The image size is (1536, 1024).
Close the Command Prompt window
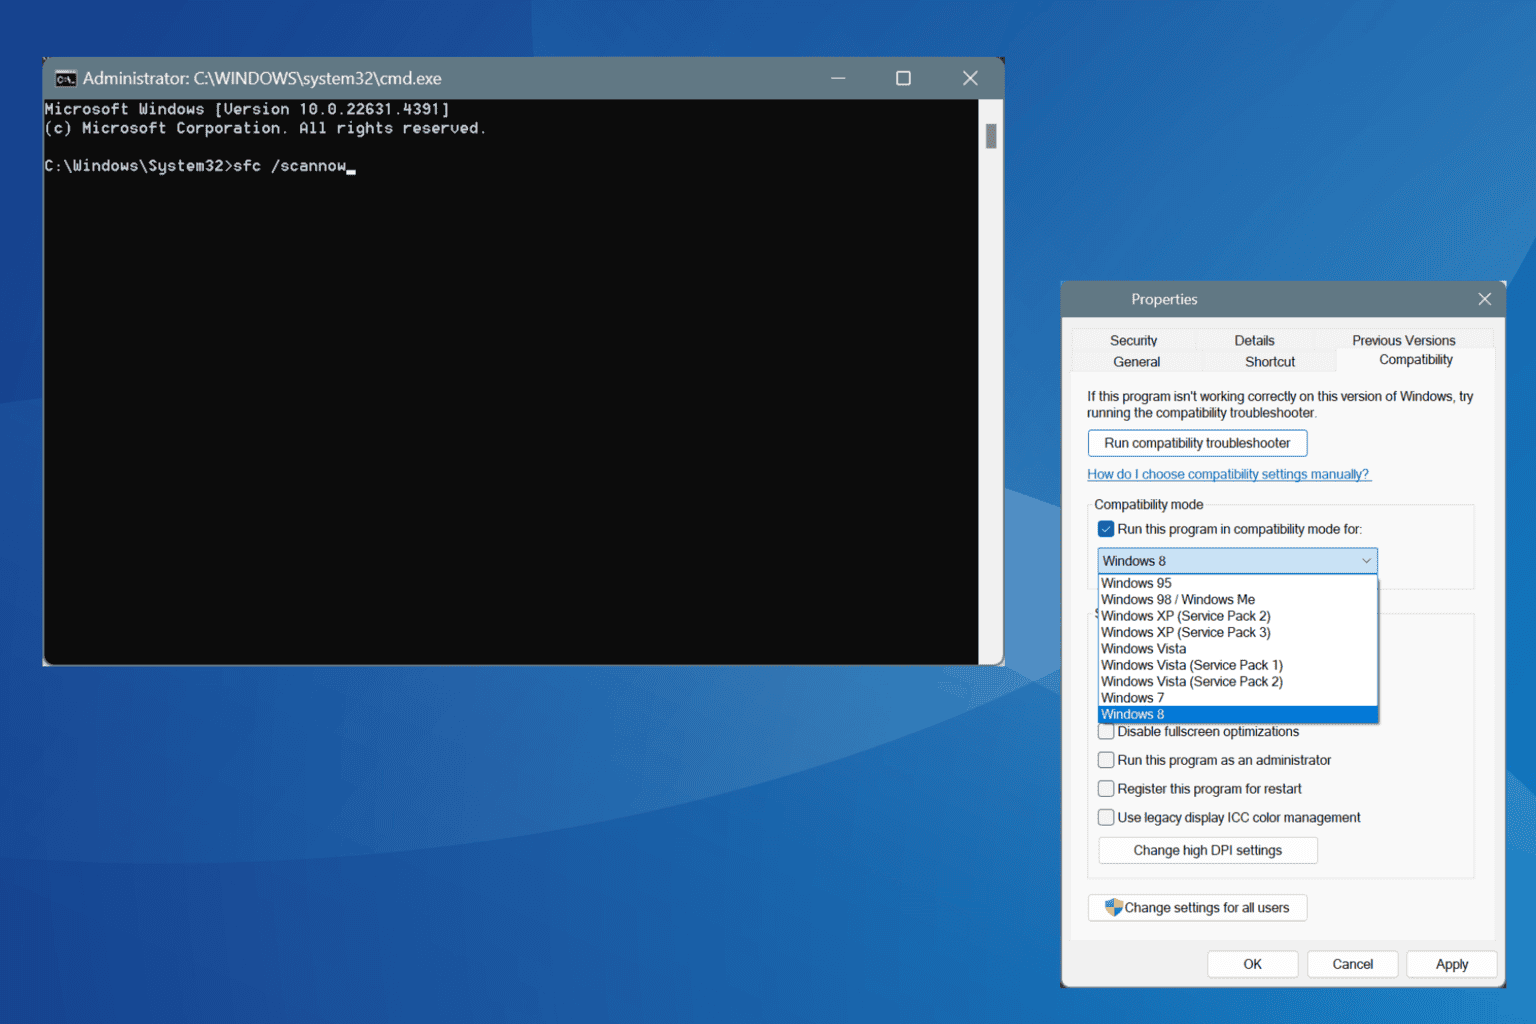pos(970,78)
